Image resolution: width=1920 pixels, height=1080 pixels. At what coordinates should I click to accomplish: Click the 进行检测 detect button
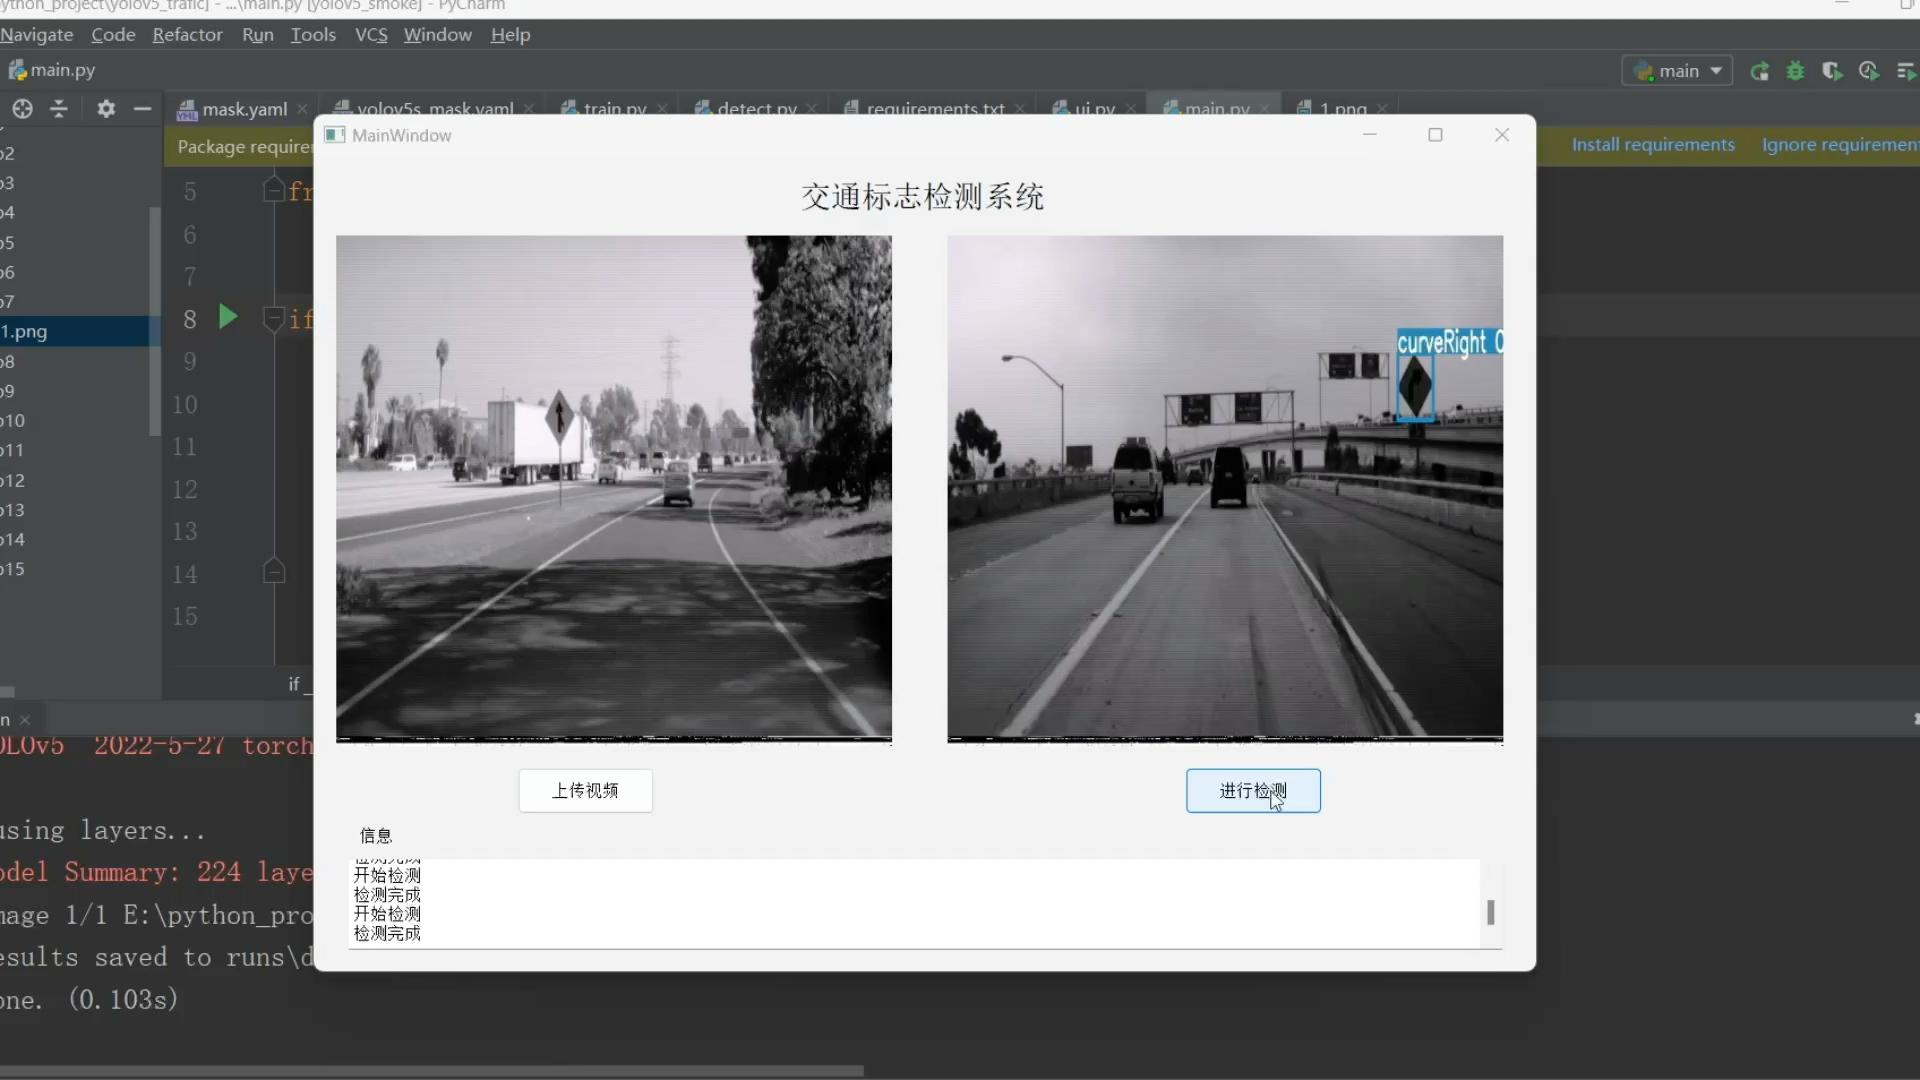click(1252, 790)
